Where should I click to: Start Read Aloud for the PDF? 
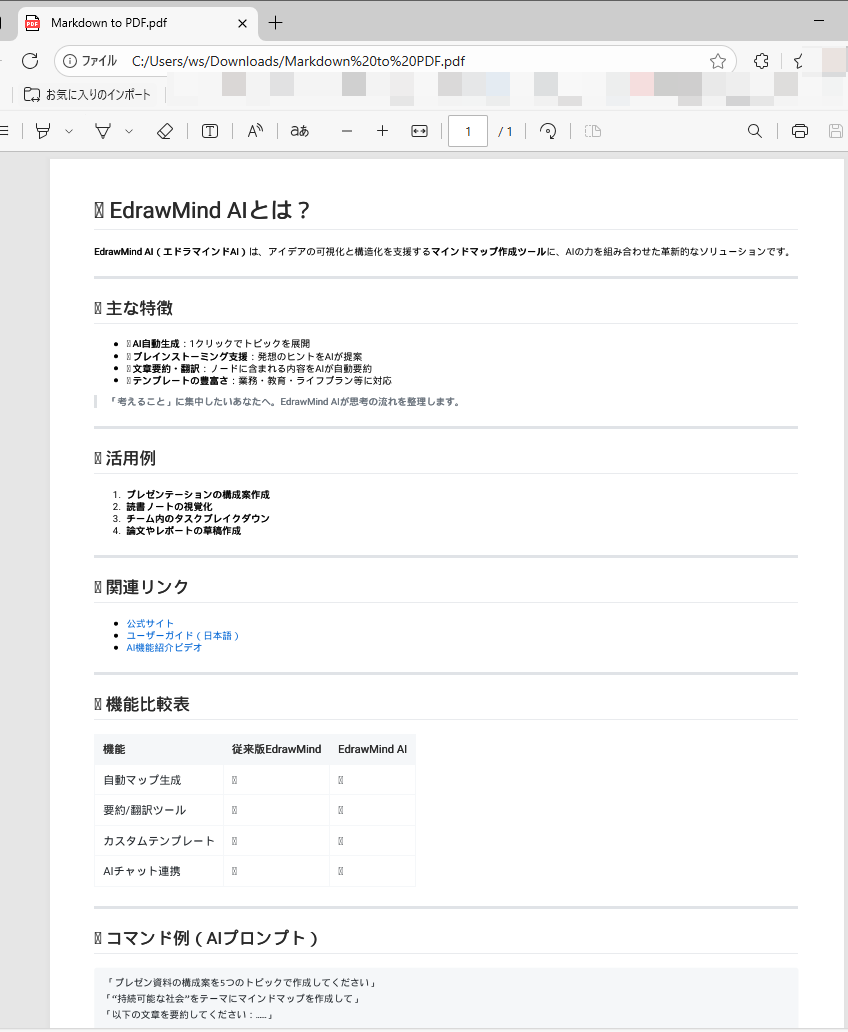pyautogui.click(x=254, y=131)
